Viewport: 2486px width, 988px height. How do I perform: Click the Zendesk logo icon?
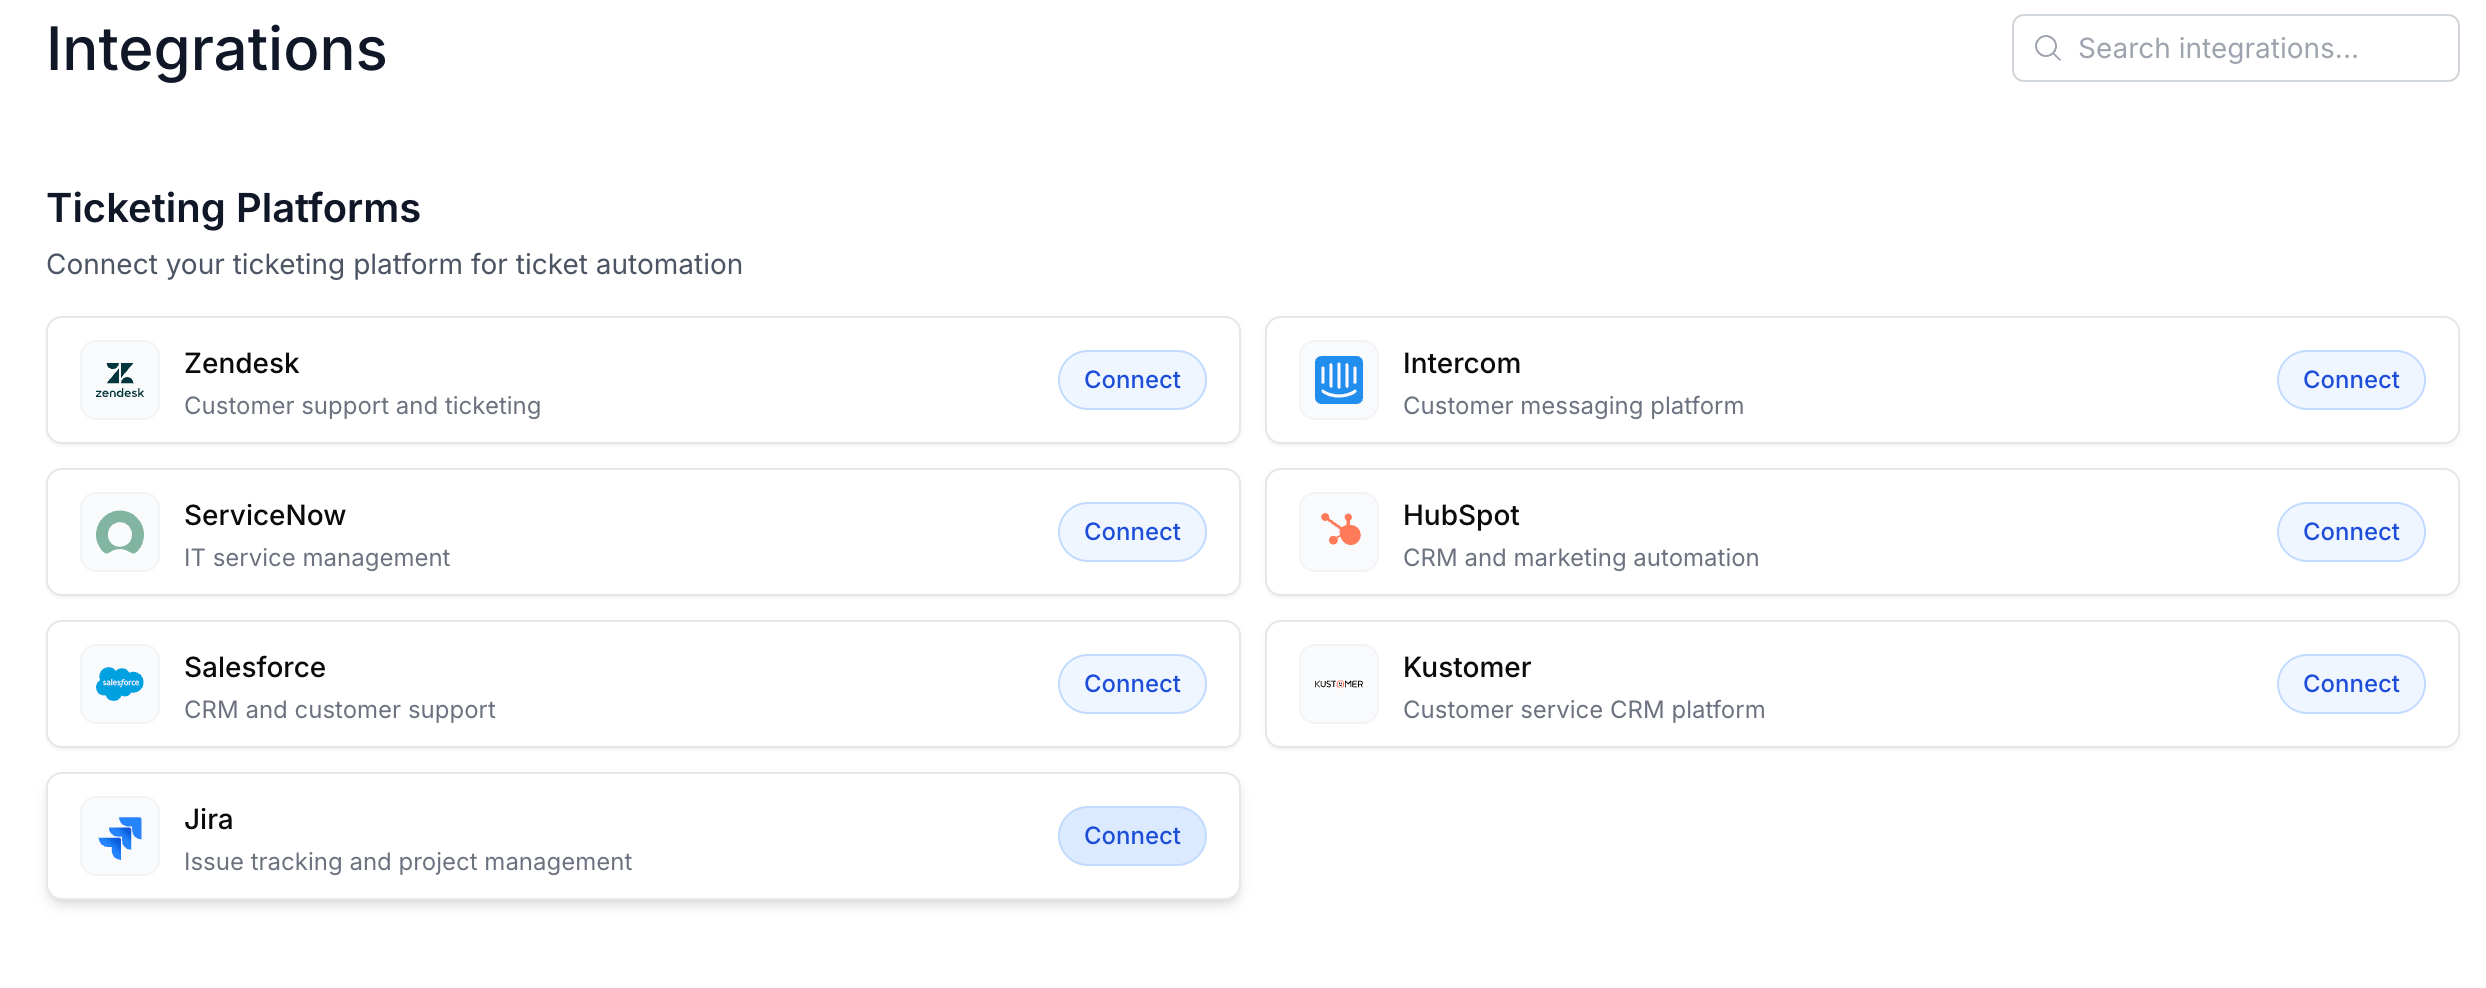point(120,380)
